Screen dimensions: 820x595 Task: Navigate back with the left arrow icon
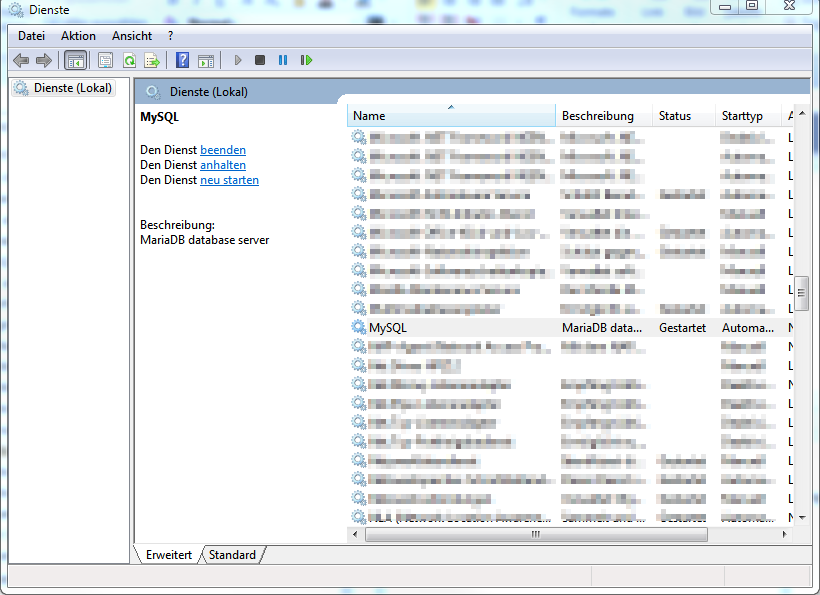[x=21, y=60]
